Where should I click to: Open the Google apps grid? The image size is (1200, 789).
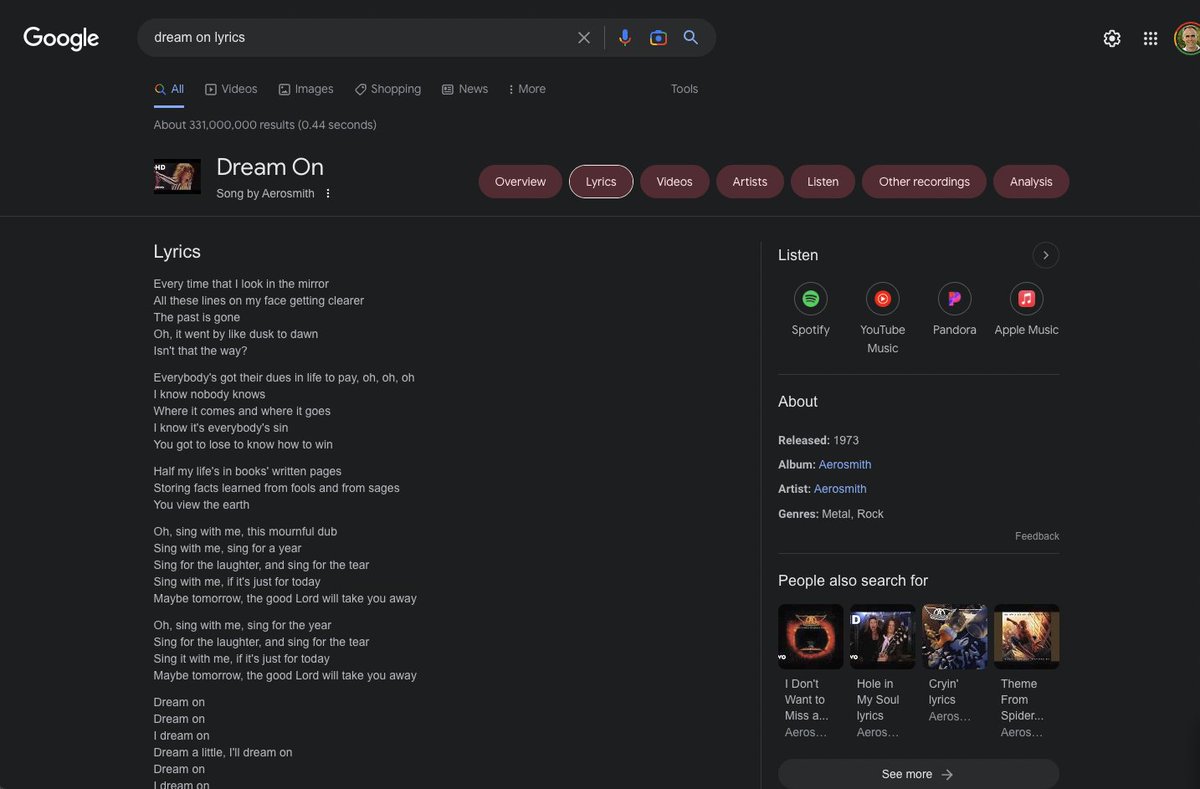1151,38
